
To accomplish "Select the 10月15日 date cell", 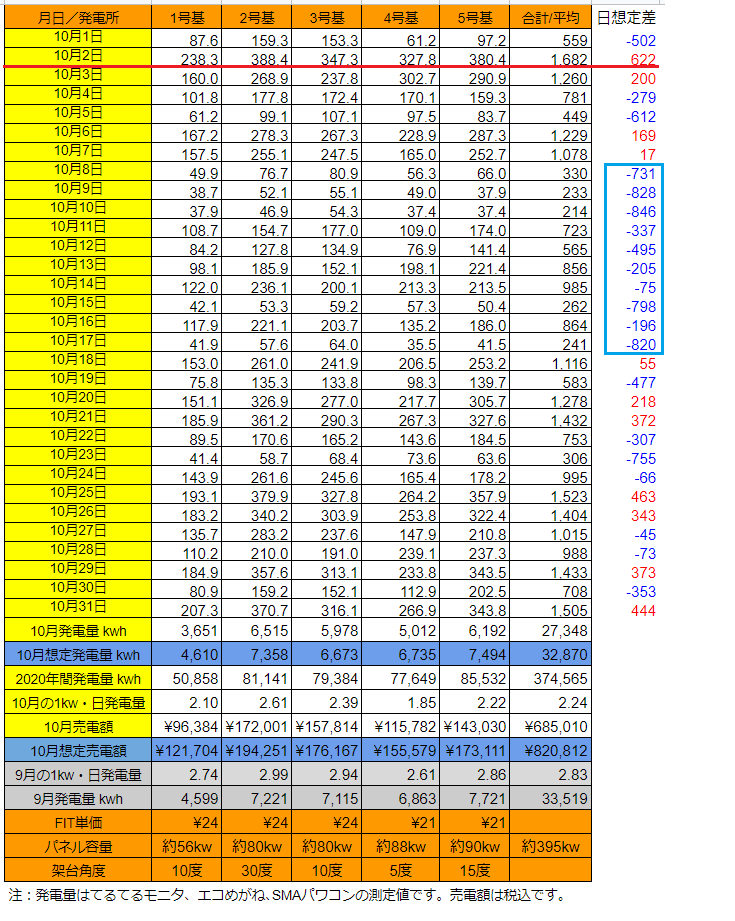I will 78,304.
